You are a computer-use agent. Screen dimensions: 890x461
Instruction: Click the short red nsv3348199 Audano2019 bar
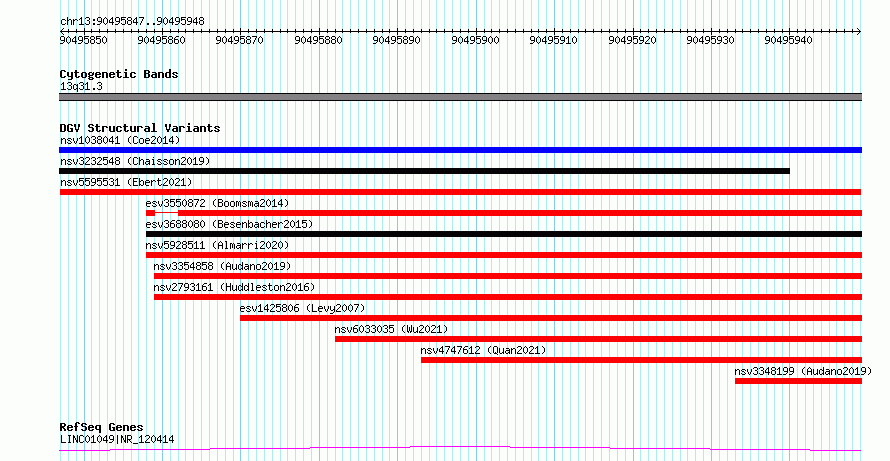pos(799,381)
